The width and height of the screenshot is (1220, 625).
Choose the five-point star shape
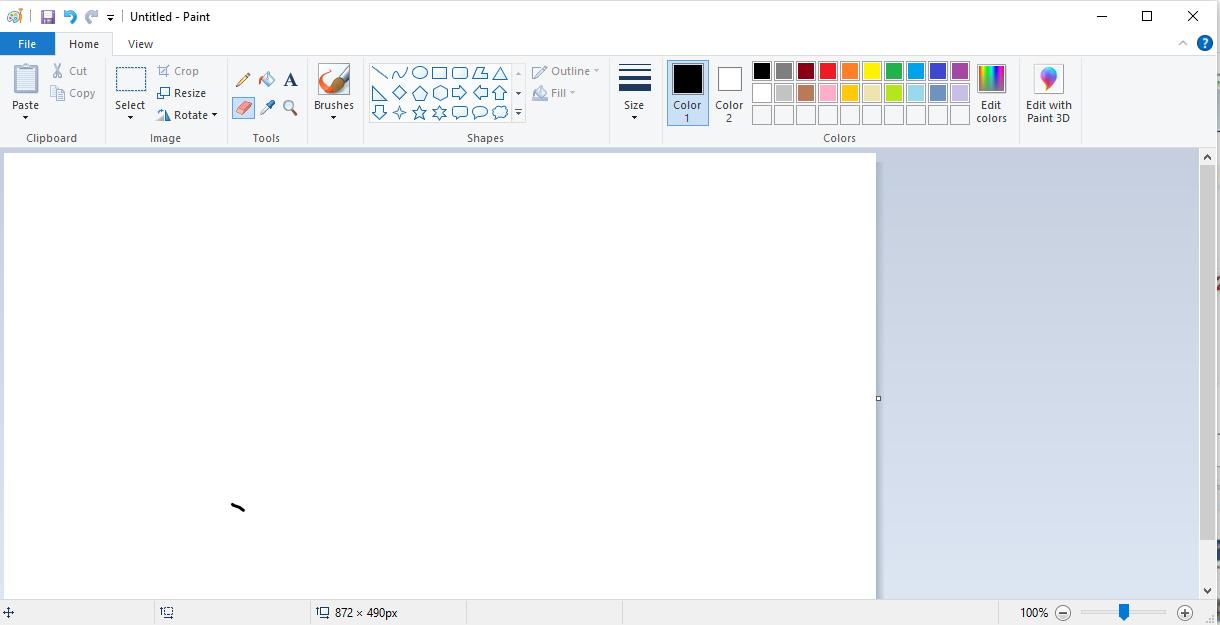point(419,113)
